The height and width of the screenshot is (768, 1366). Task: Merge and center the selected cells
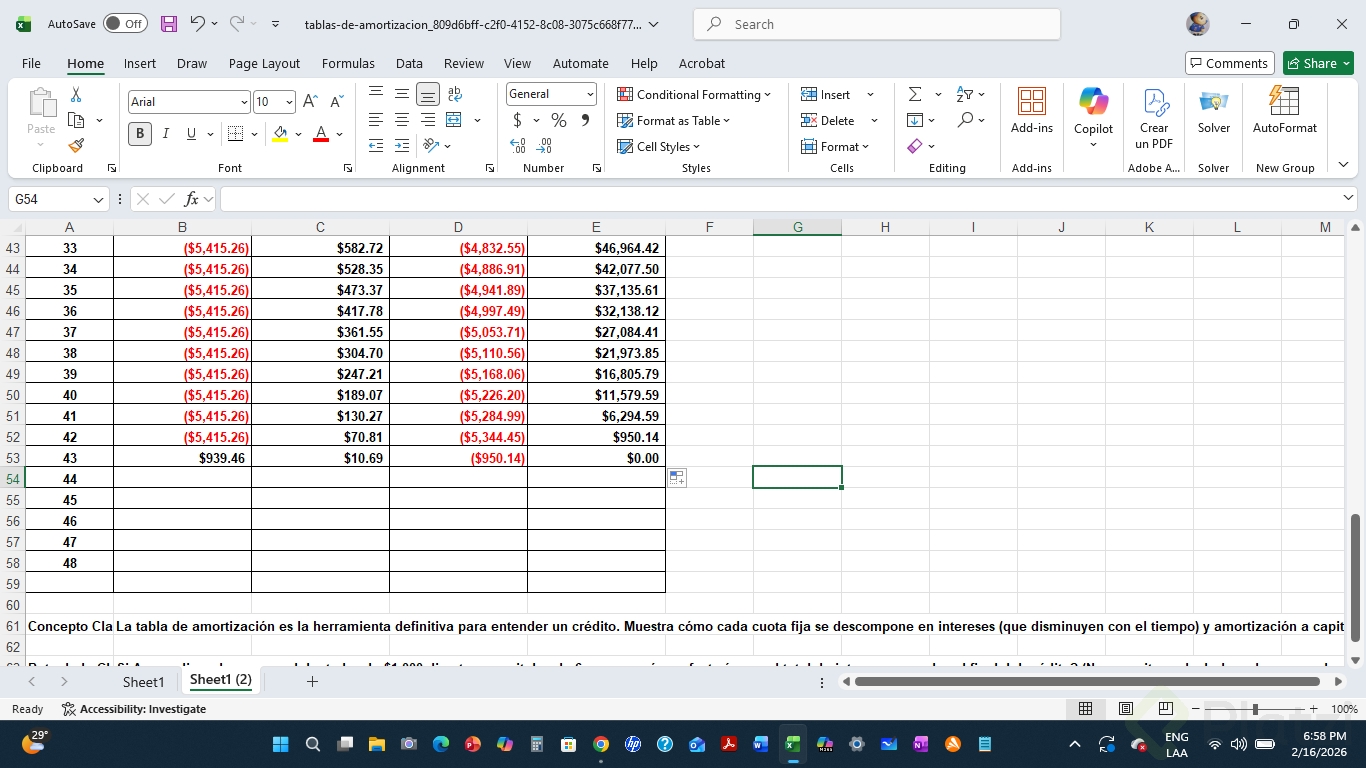pyautogui.click(x=454, y=120)
